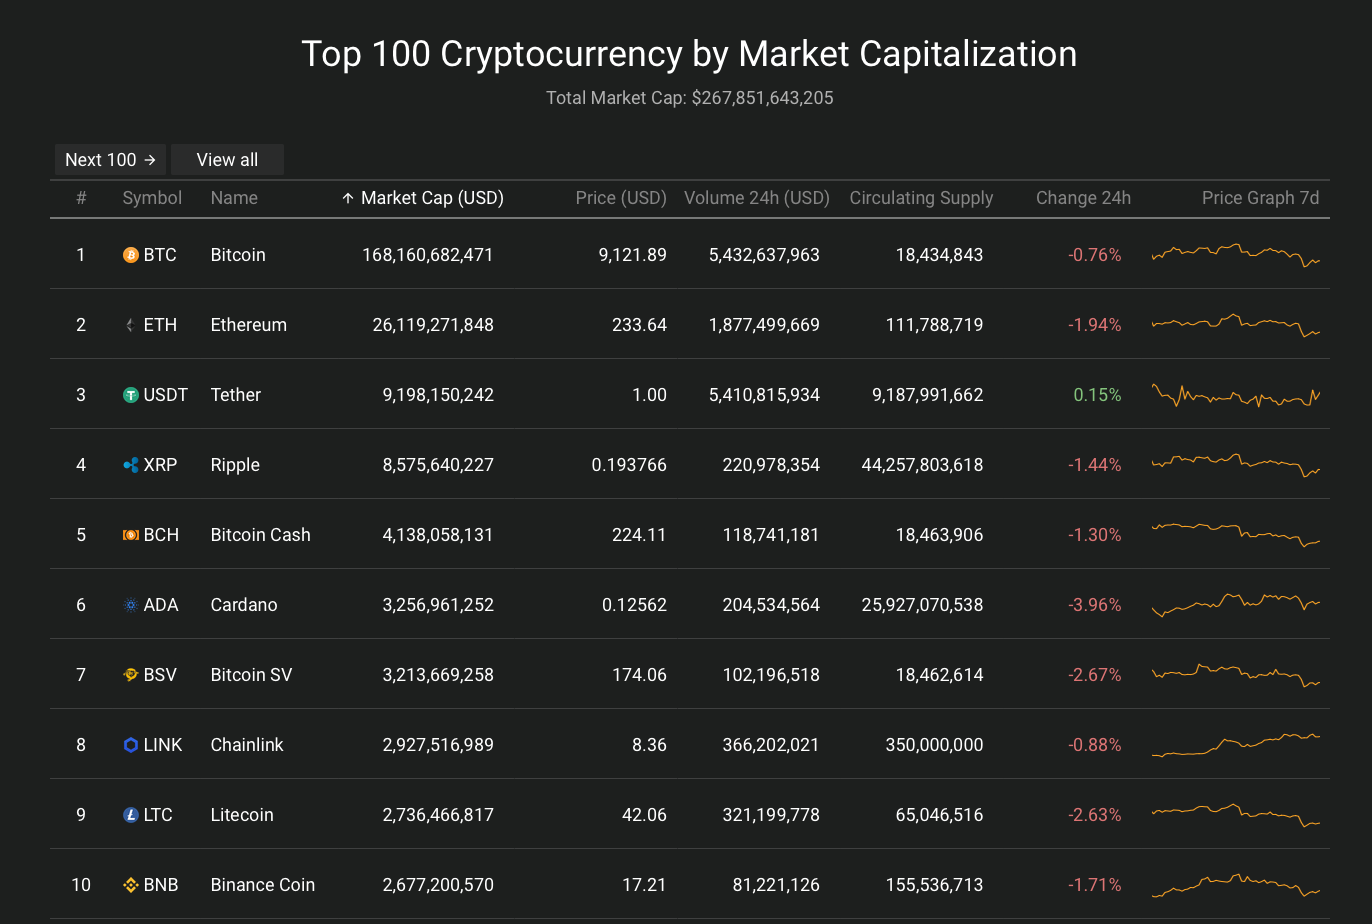This screenshot has height=924, width=1372.
Task: Sort by Volume 24h (USD) header
Action: click(757, 198)
